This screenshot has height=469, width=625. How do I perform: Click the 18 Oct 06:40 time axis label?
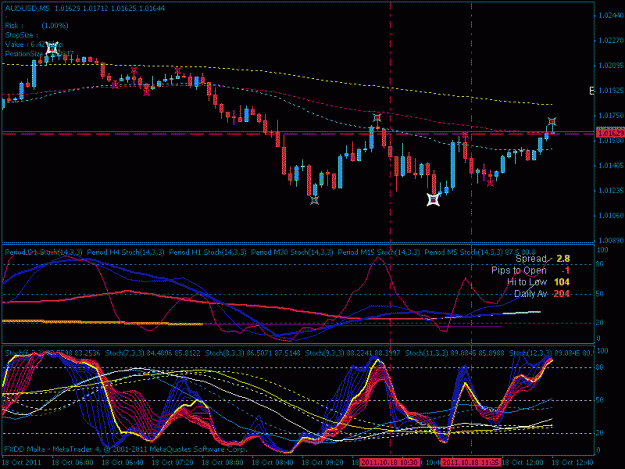click(x=122, y=463)
